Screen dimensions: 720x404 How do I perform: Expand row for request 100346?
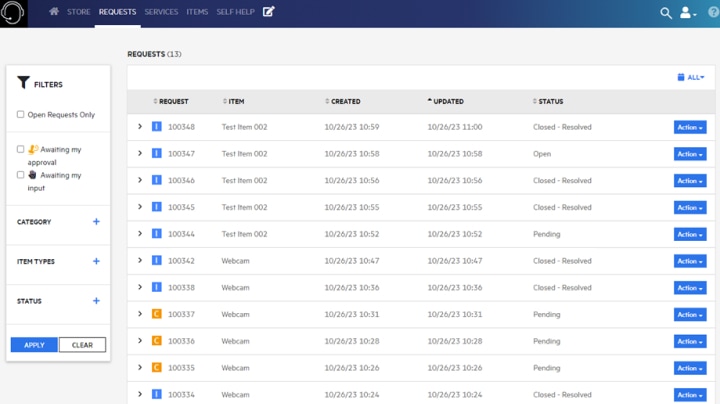coord(140,180)
